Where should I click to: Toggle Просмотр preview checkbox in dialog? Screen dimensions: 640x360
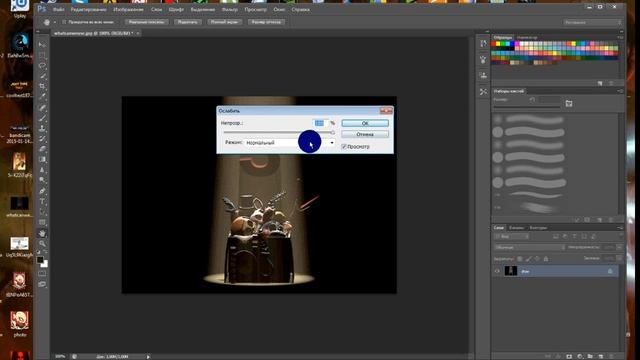pos(344,146)
